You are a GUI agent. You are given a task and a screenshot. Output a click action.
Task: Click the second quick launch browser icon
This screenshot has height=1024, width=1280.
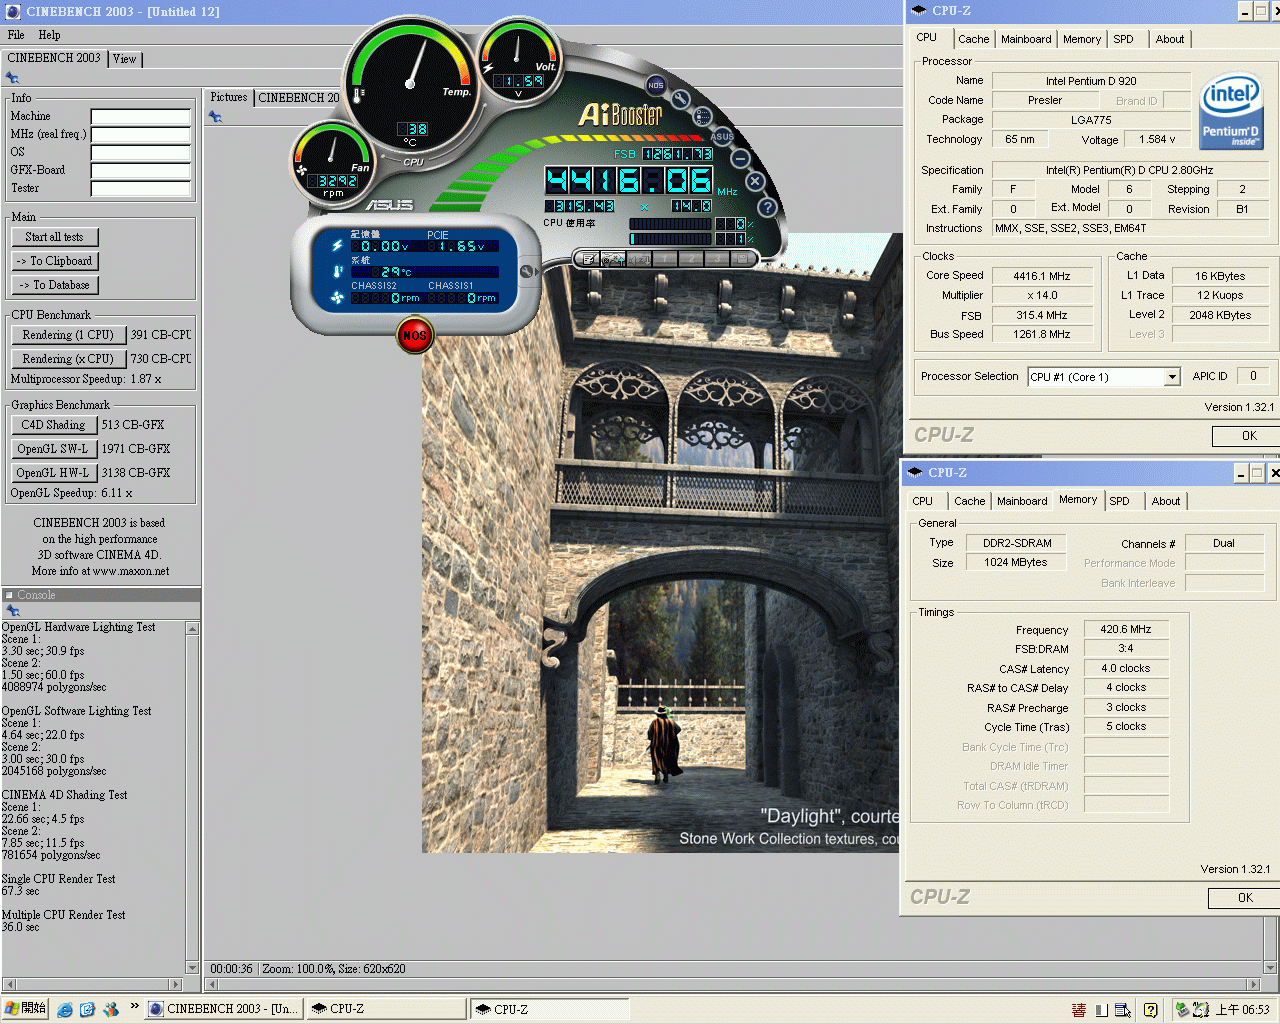tap(87, 1010)
